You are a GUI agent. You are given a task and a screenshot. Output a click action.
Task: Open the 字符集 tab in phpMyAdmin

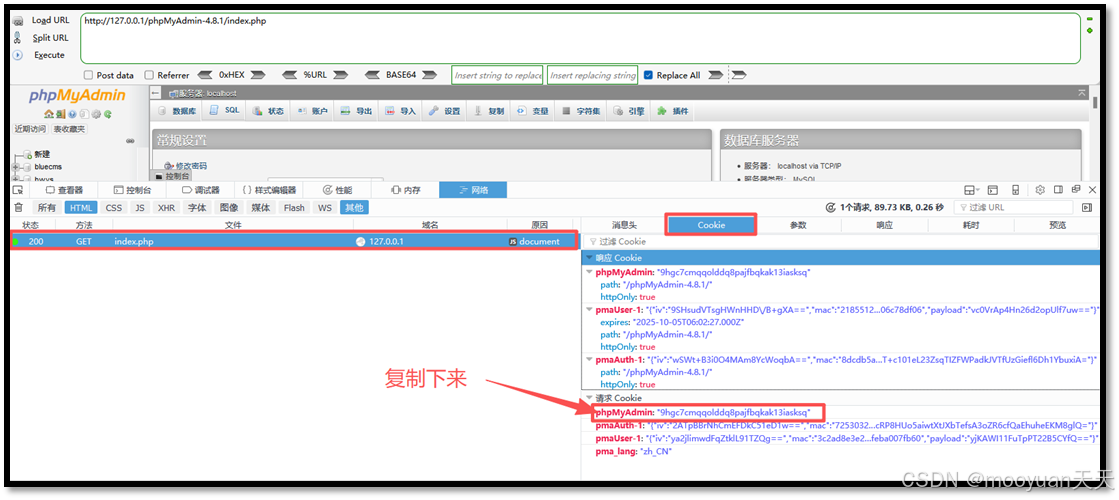(x=581, y=111)
